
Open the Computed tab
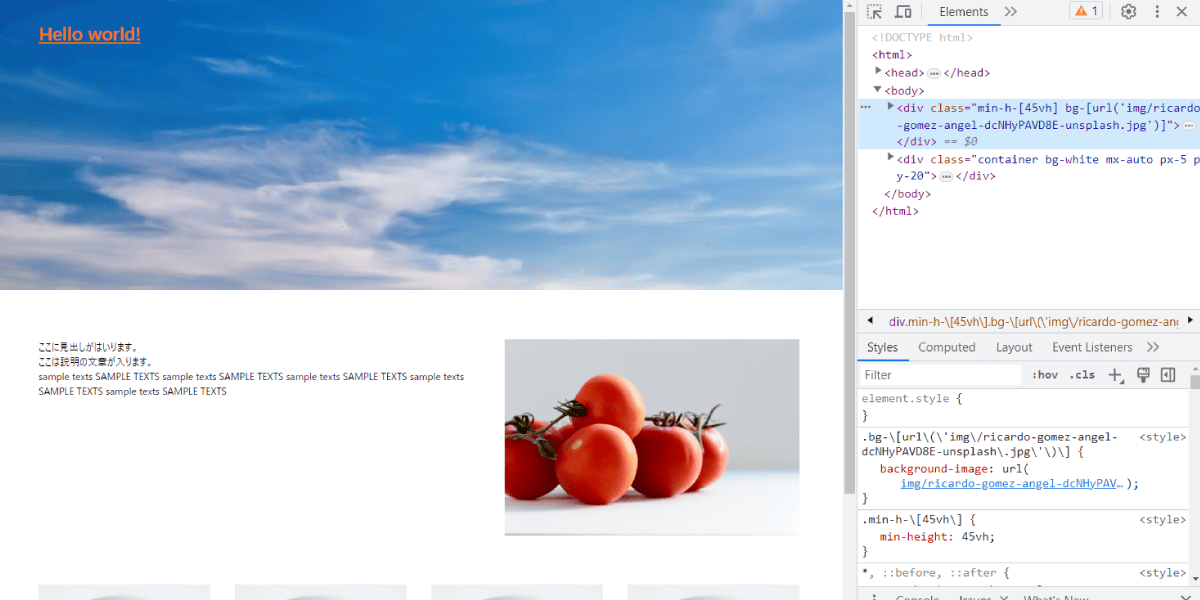(947, 347)
